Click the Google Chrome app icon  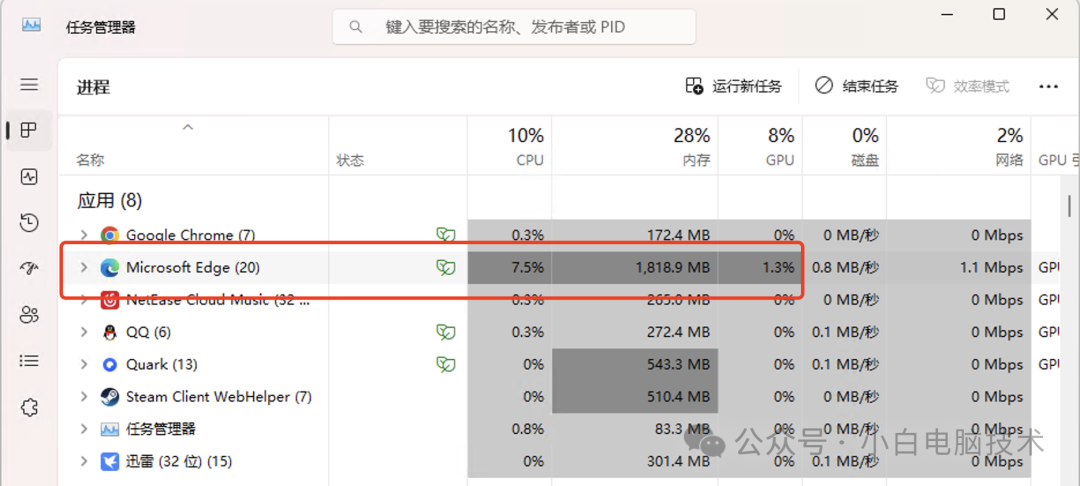pos(109,235)
